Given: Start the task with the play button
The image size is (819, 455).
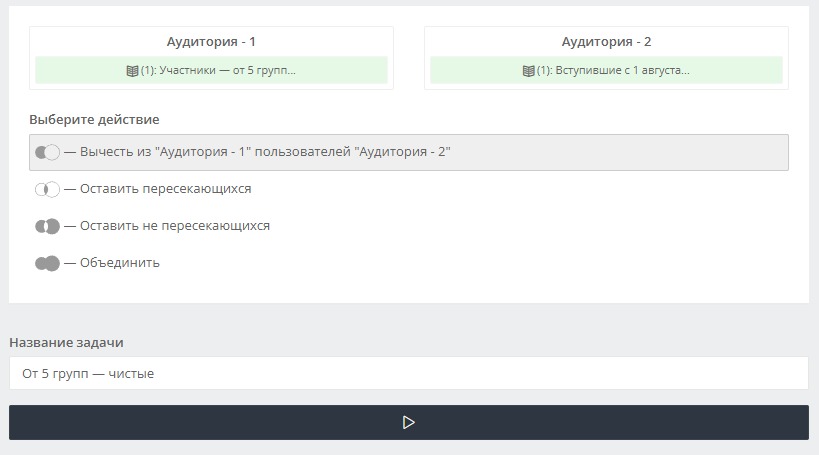Looking at the screenshot, I should 408,422.
